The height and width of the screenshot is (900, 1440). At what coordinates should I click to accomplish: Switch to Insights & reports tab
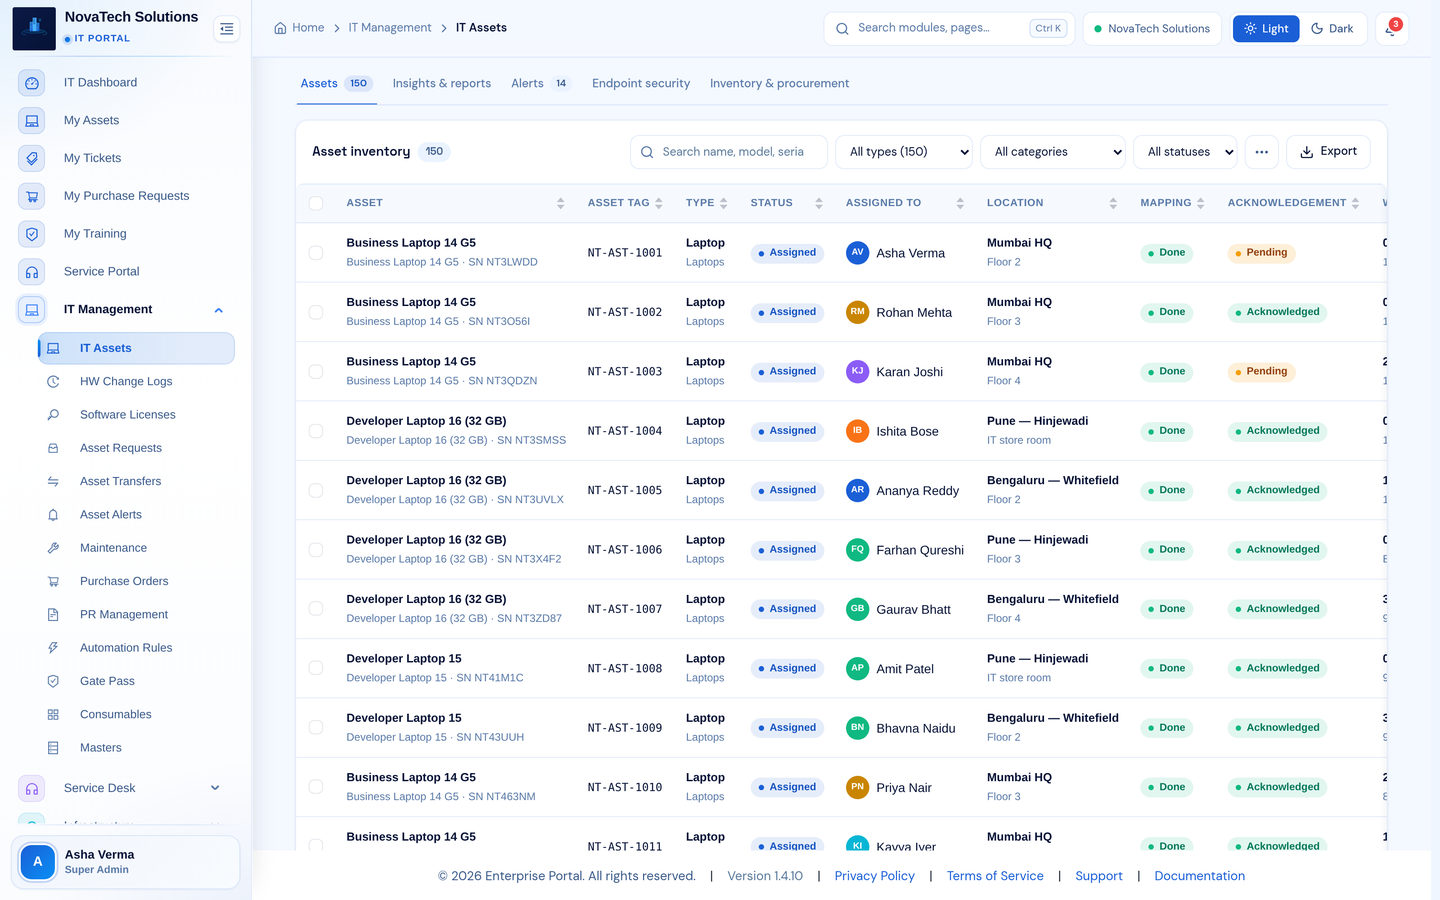tap(442, 84)
